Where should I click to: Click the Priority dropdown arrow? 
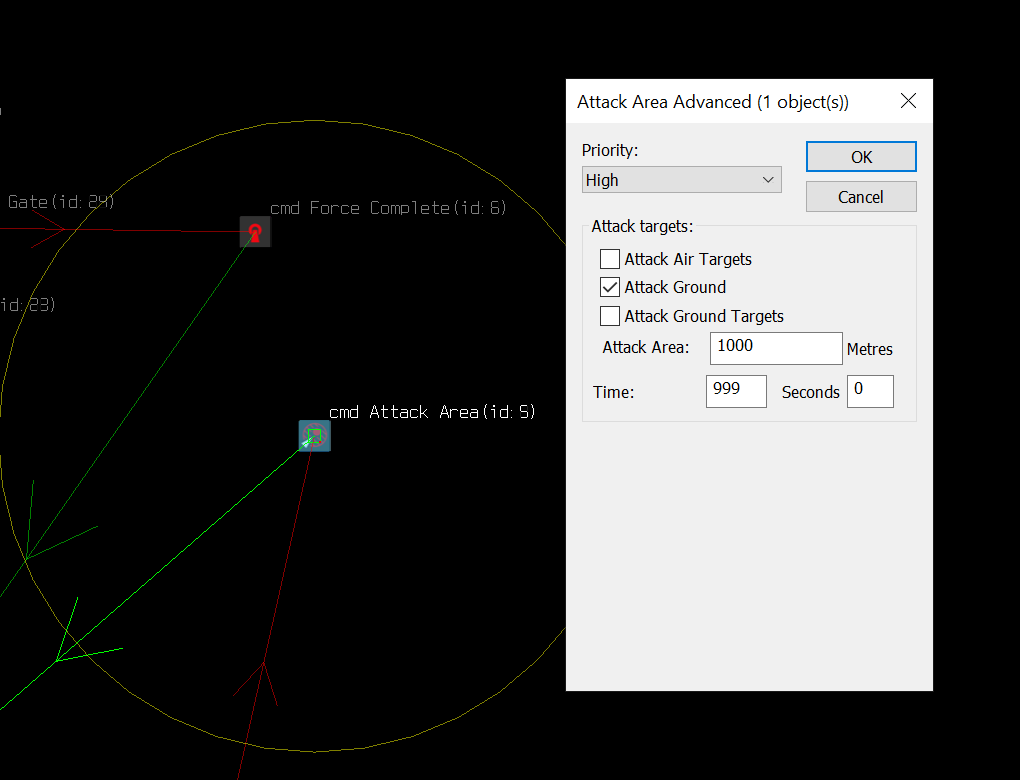click(768, 180)
